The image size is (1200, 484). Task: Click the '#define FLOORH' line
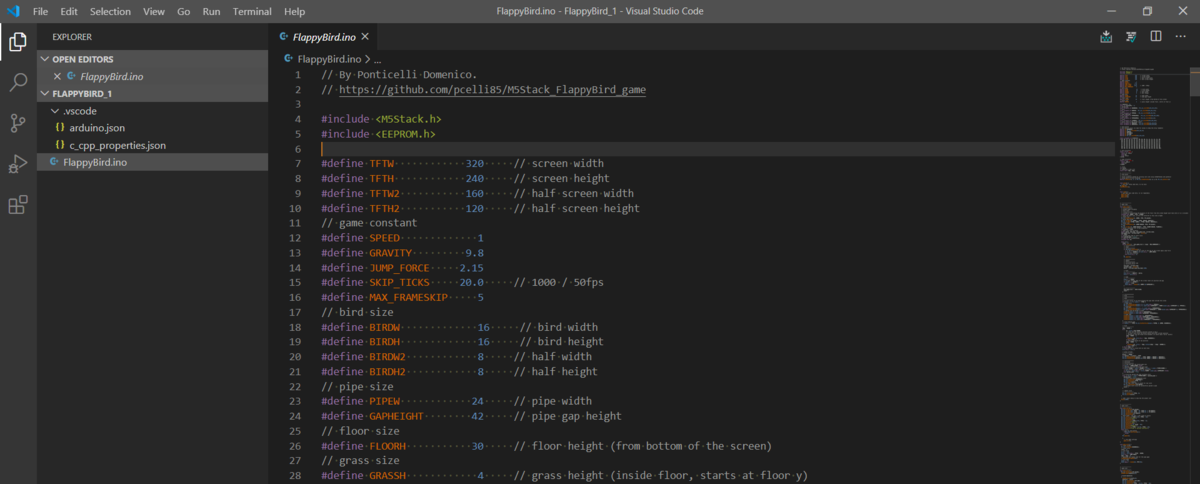[x=546, y=446]
